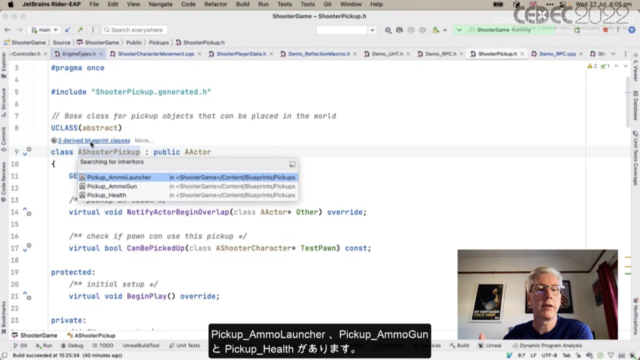Image resolution: width=640 pixels, height=360 pixels.
Task: Open the Tests menu
Action: point(284,4)
